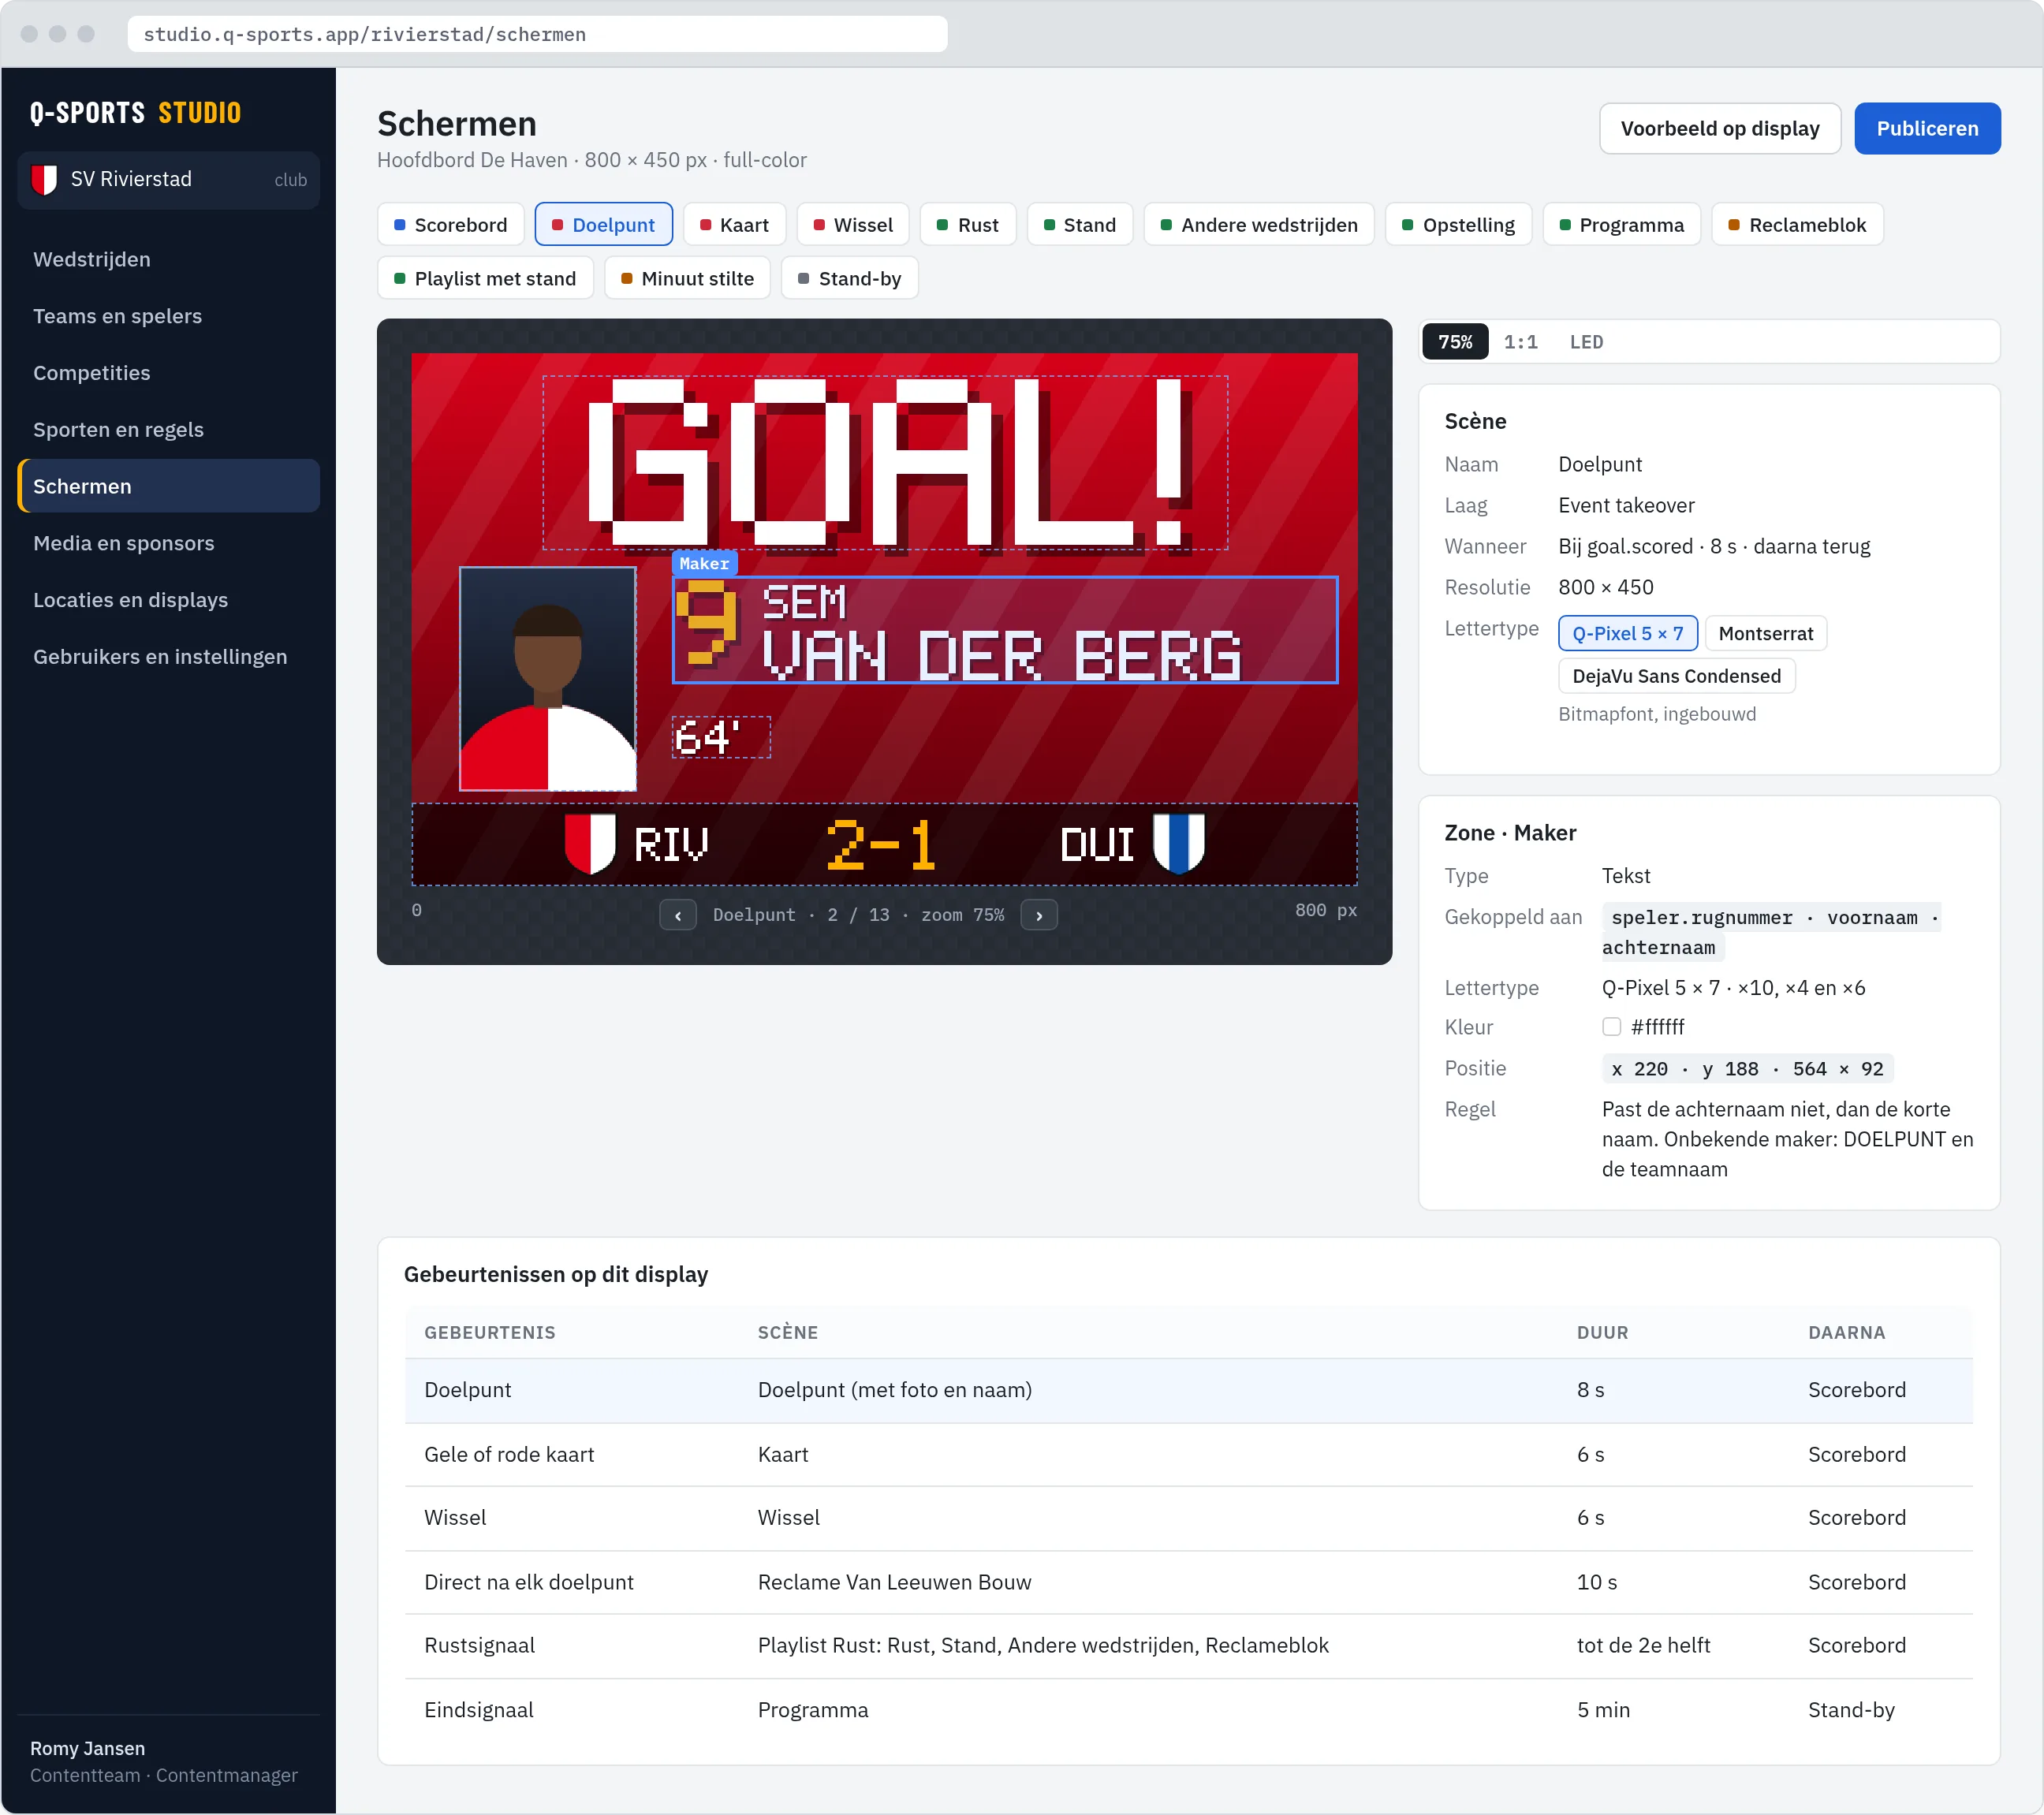Open the Minuut stilte scene tab
2044x1815 pixels.
[687, 279]
